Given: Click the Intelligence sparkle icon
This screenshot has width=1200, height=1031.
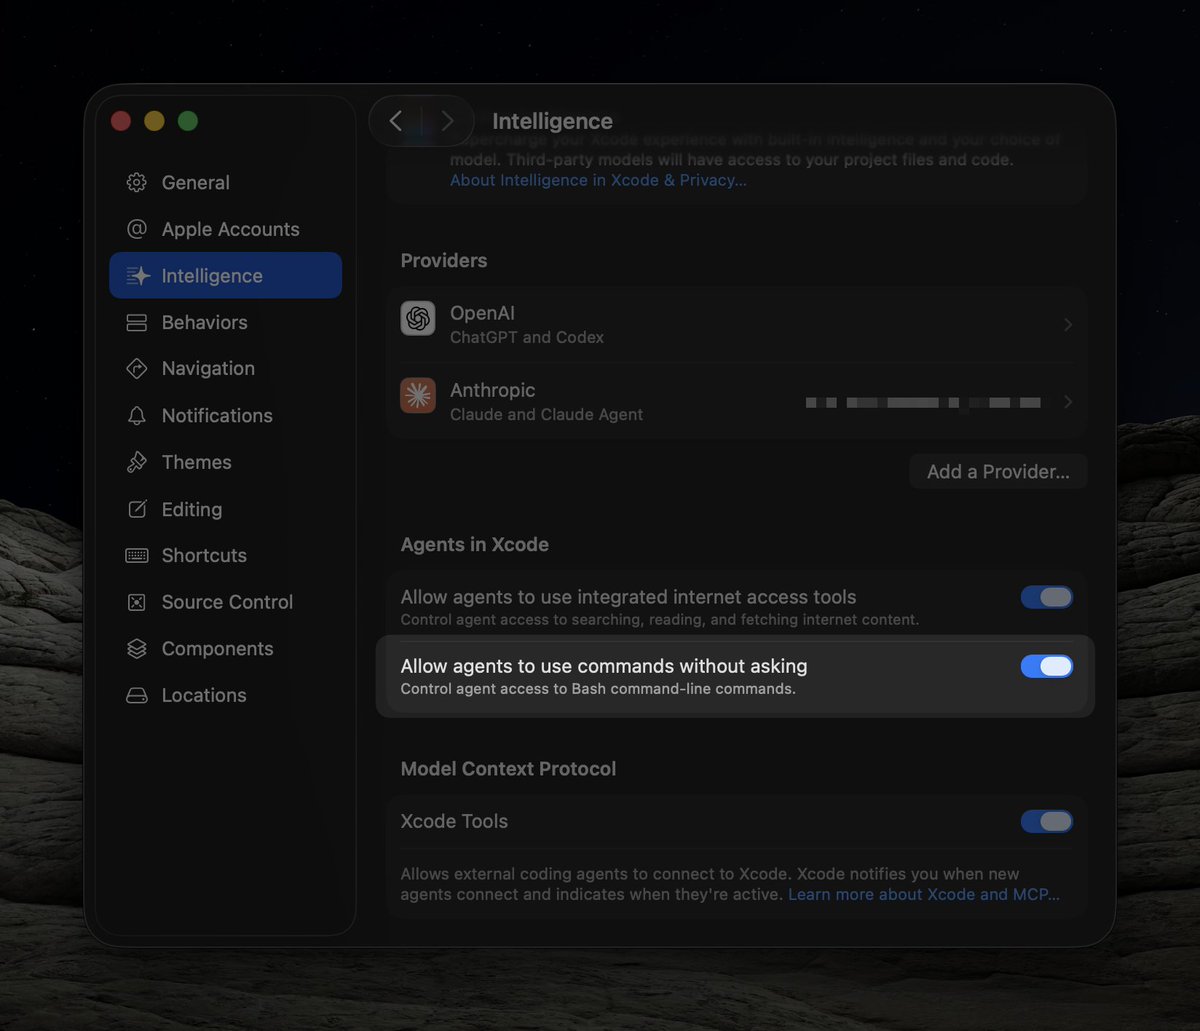Looking at the screenshot, I should (137, 276).
